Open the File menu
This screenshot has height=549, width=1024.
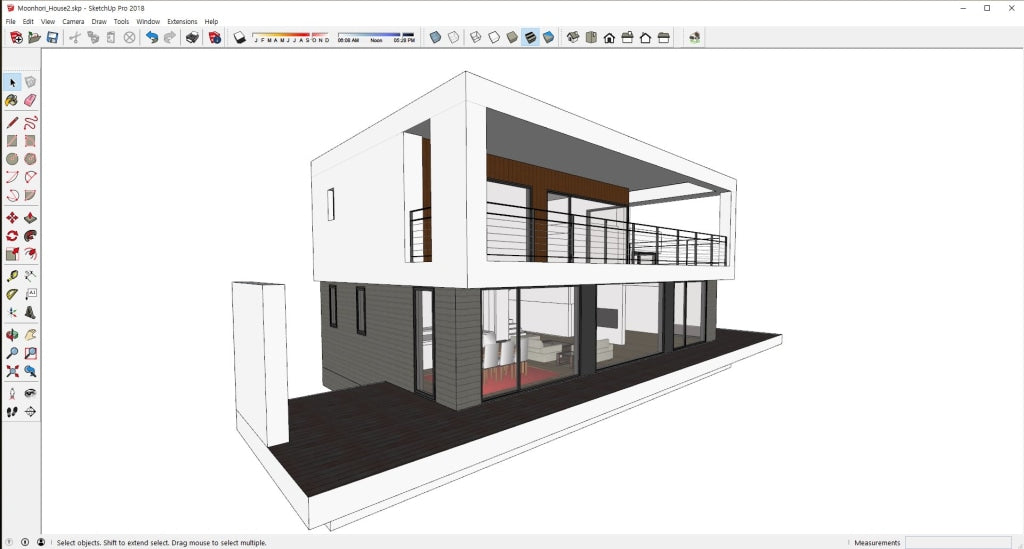click(x=10, y=22)
